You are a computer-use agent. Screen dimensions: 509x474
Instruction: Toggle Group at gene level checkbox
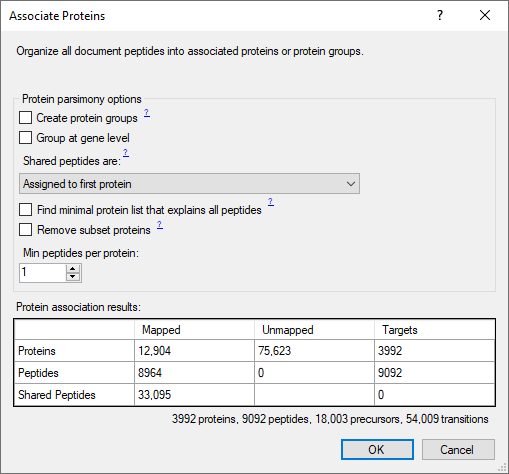point(26,137)
